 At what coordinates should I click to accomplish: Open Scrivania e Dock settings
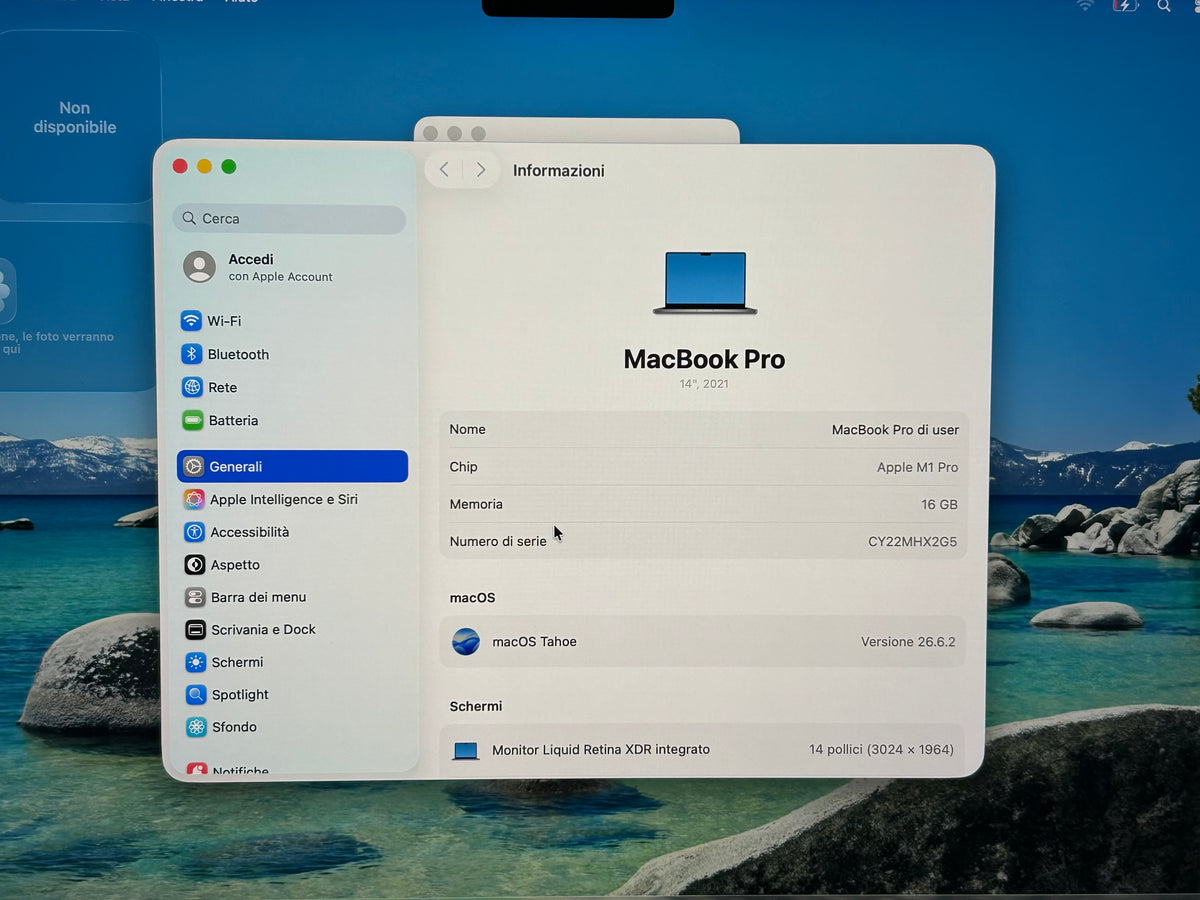click(x=292, y=629)
